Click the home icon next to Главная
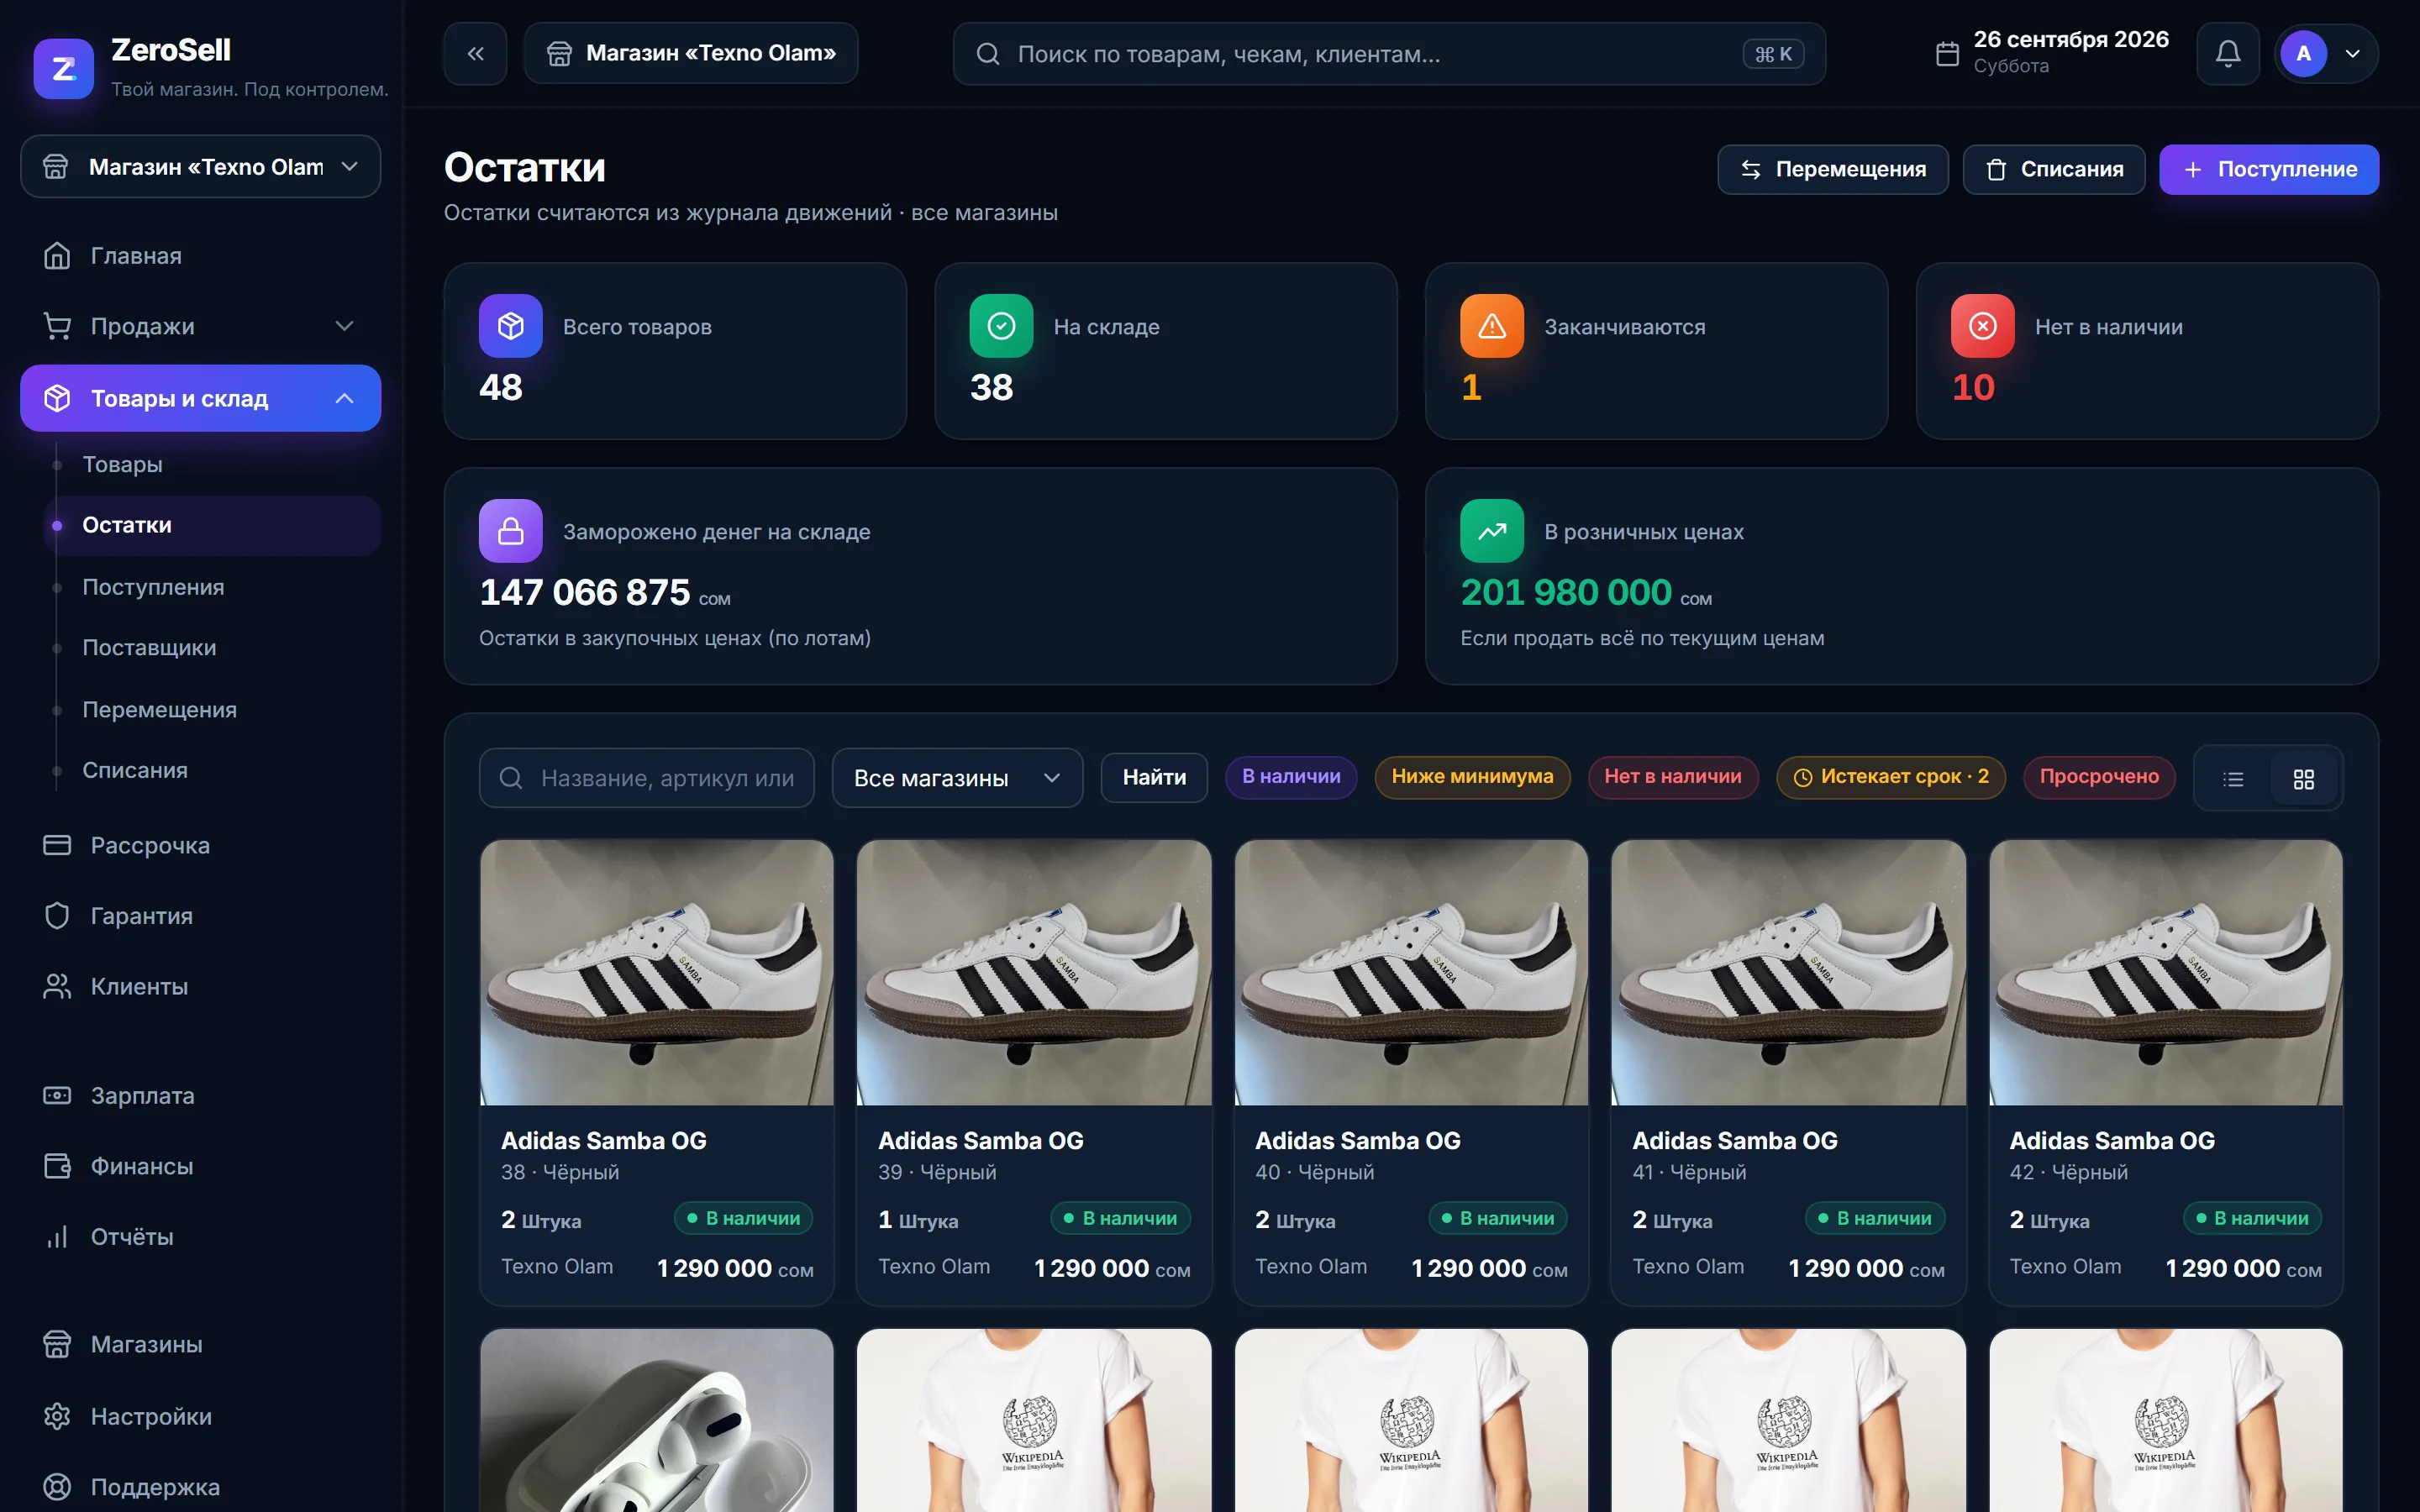This screenshot has width=2420, height=1512. 57,256
